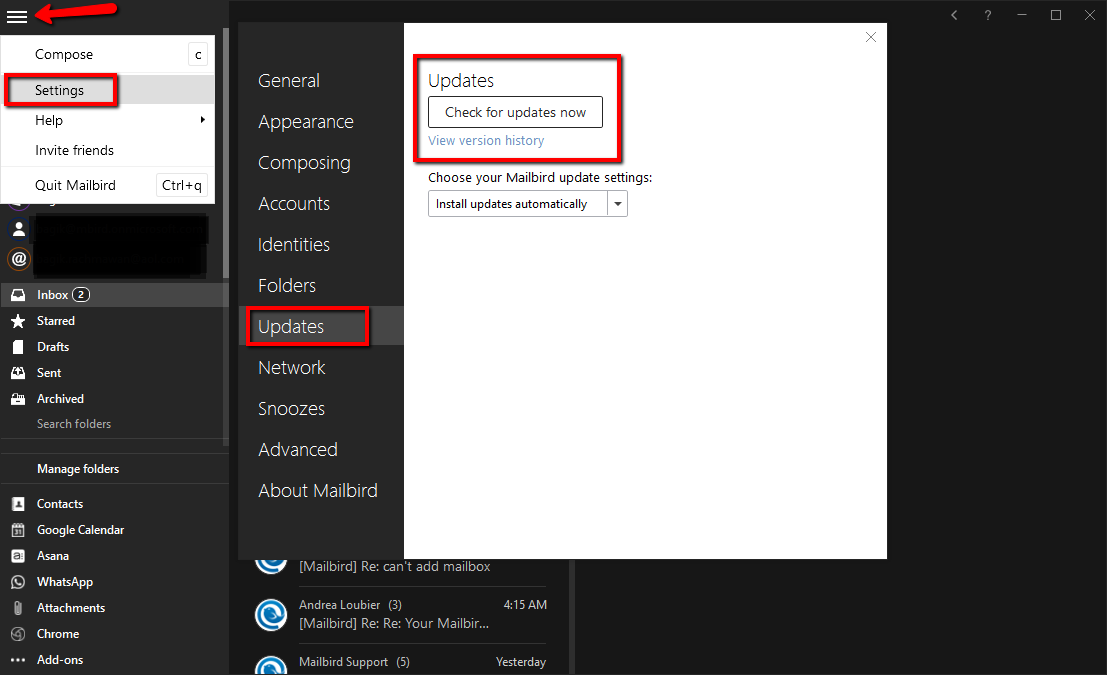This screenshot has height=675, width=1107.
Task: Click the Inbox folder tray icon
Action: (x=18, y=295)
